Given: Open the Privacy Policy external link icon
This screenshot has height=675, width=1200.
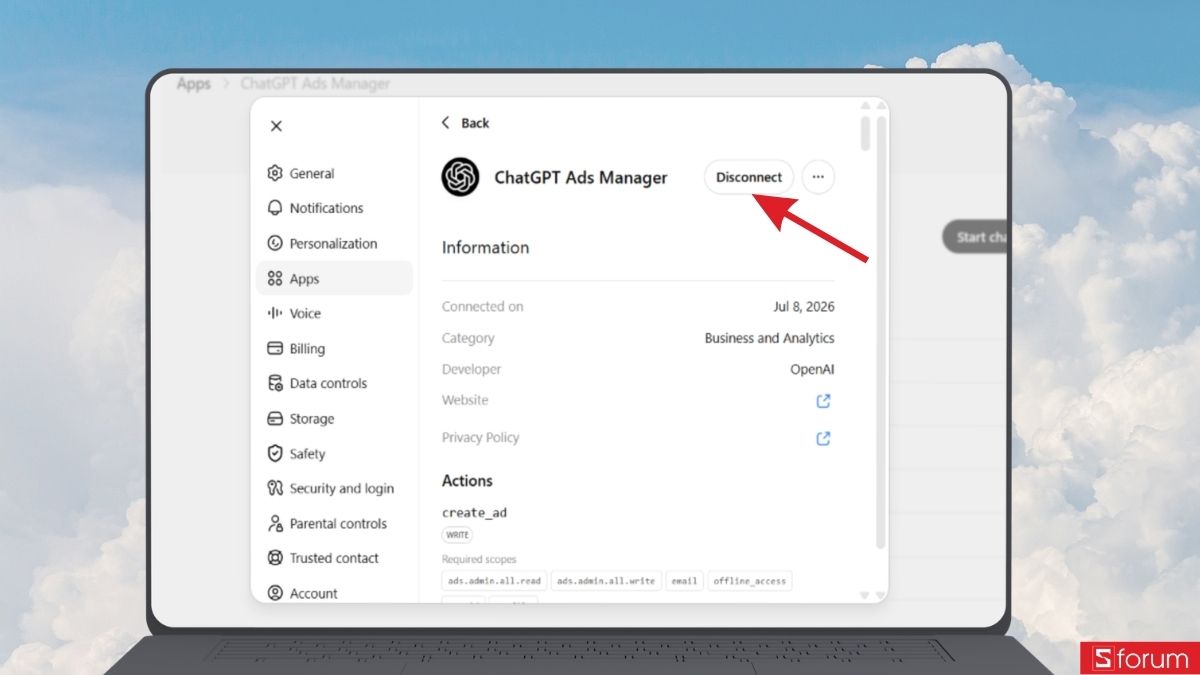Looking at the screenshot, I should point(823,438).
